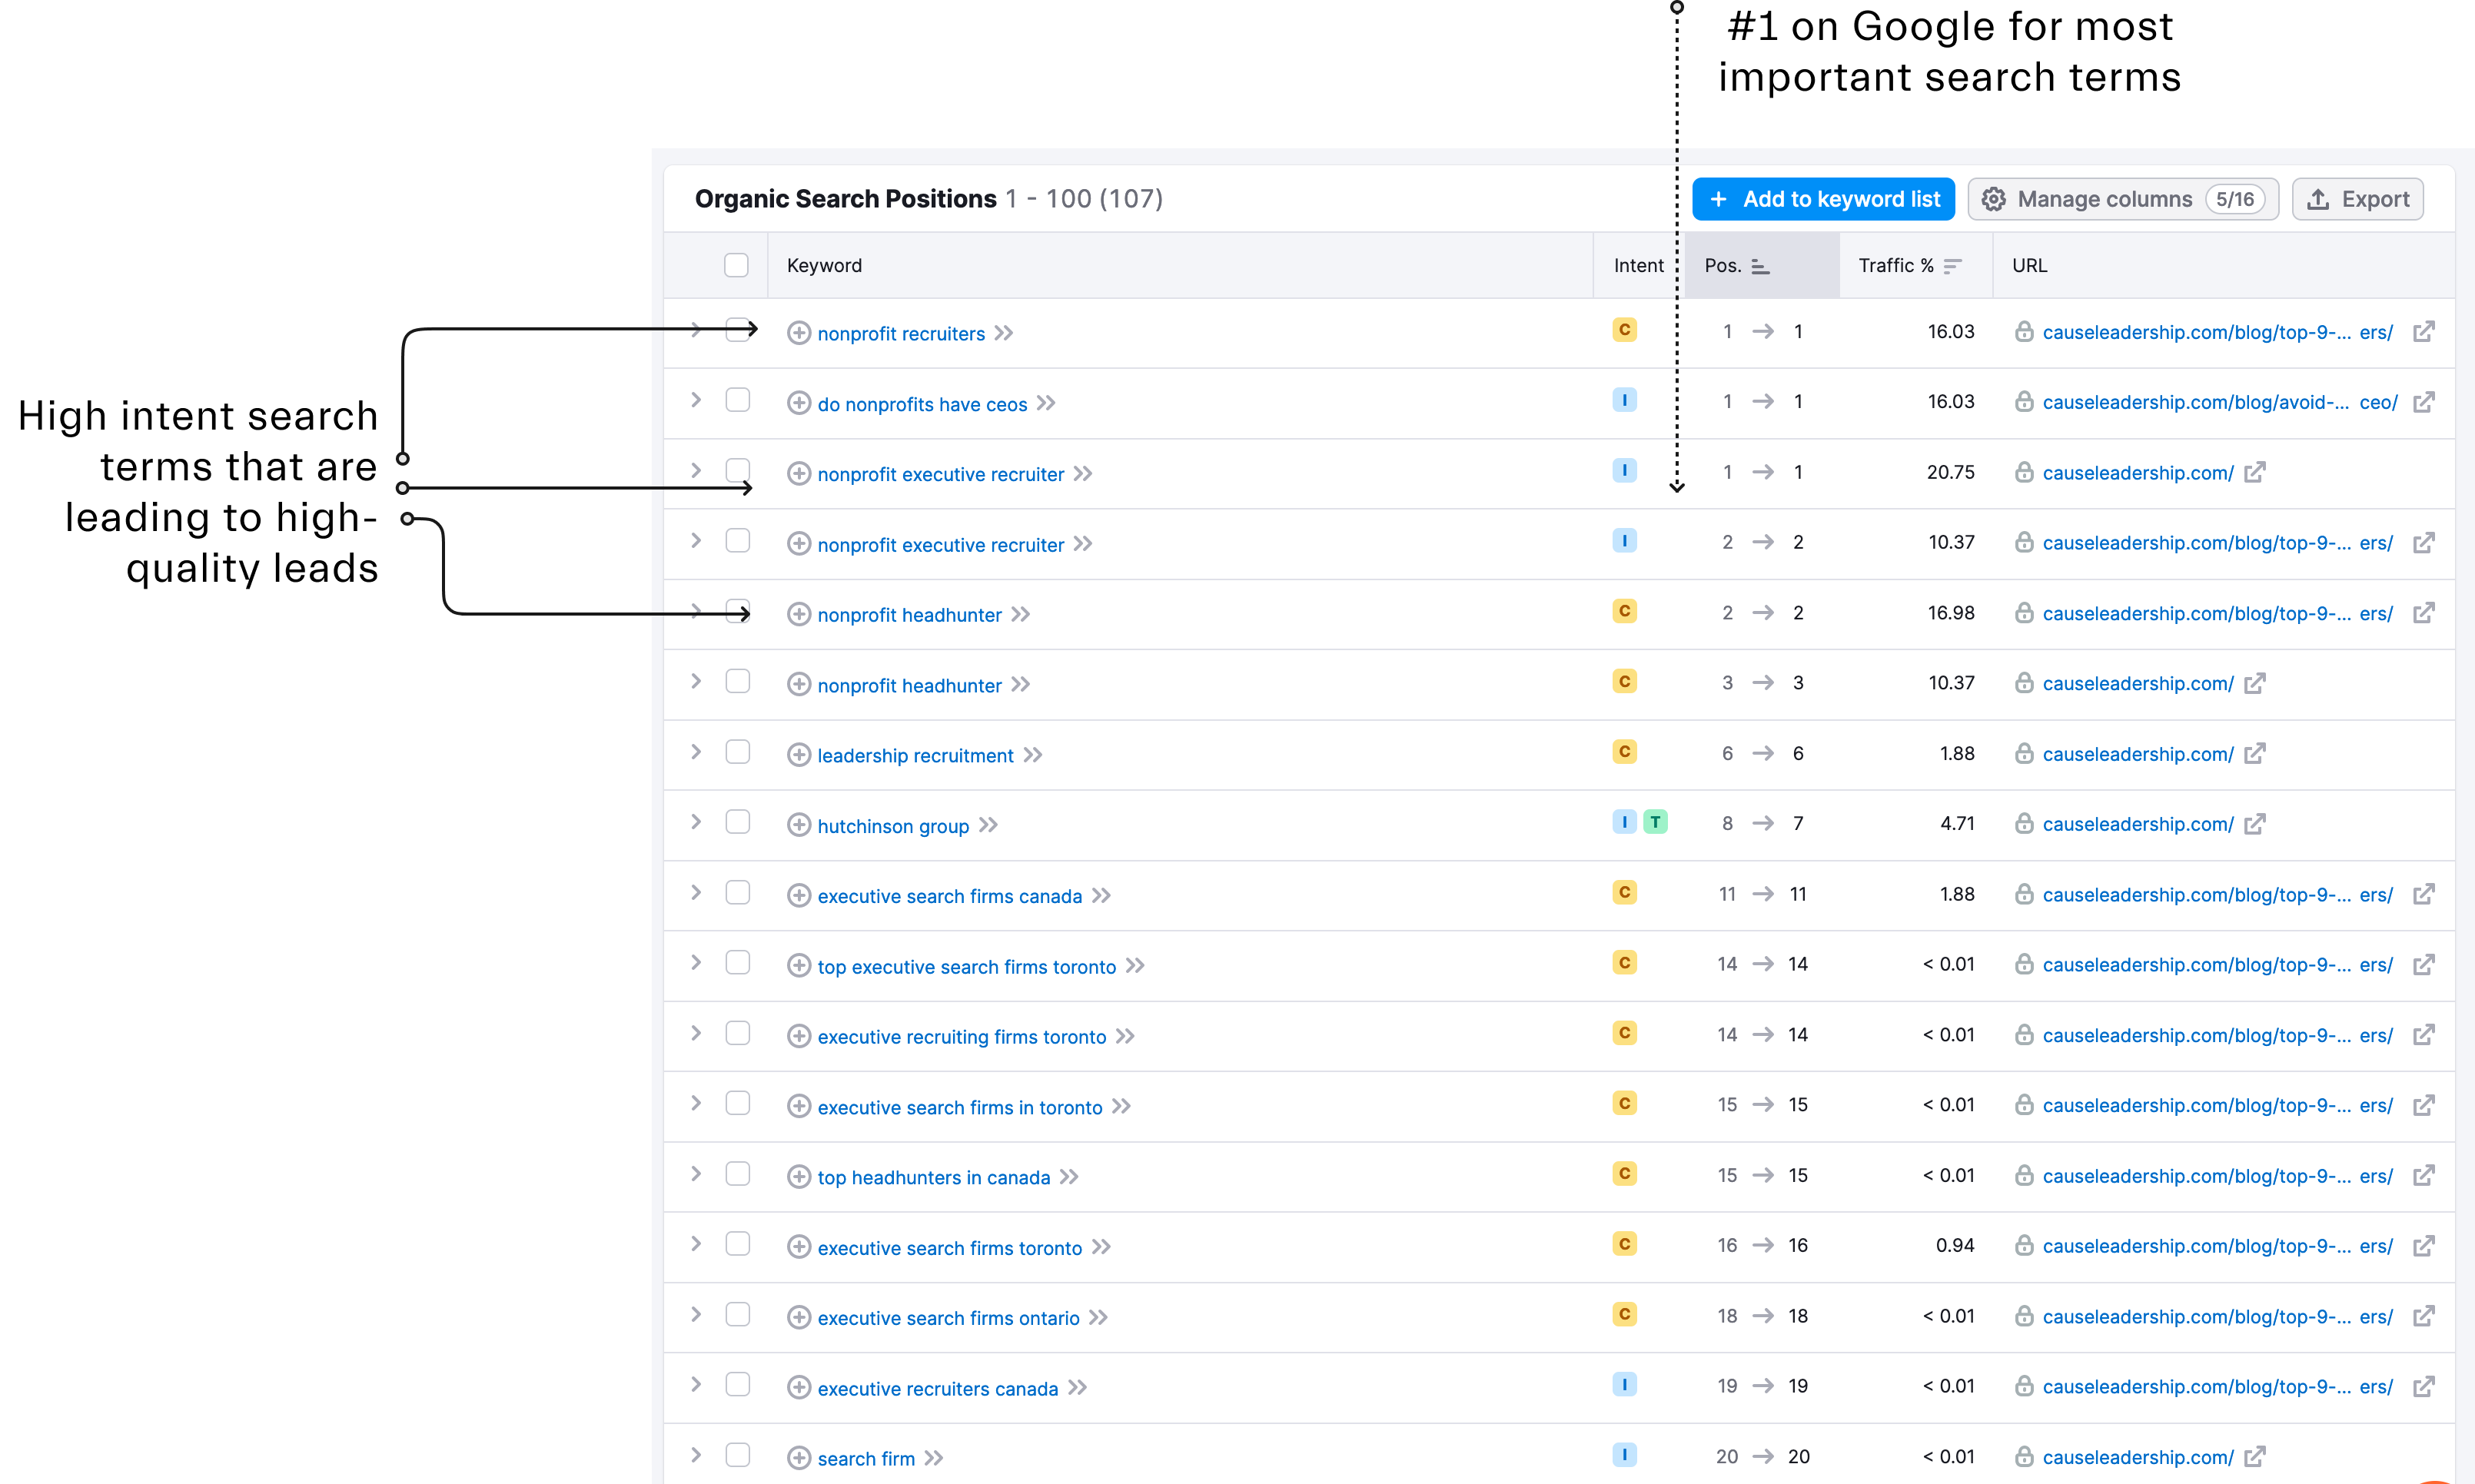Open external link icon for hutchinson group URL
2475x1484 pixels.
coord(2254,824)
